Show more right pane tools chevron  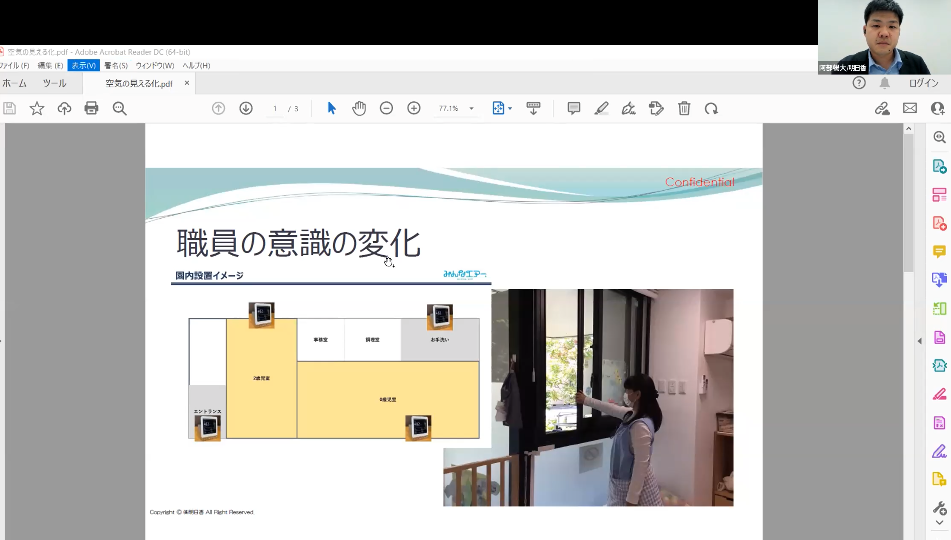coord(939,522)
